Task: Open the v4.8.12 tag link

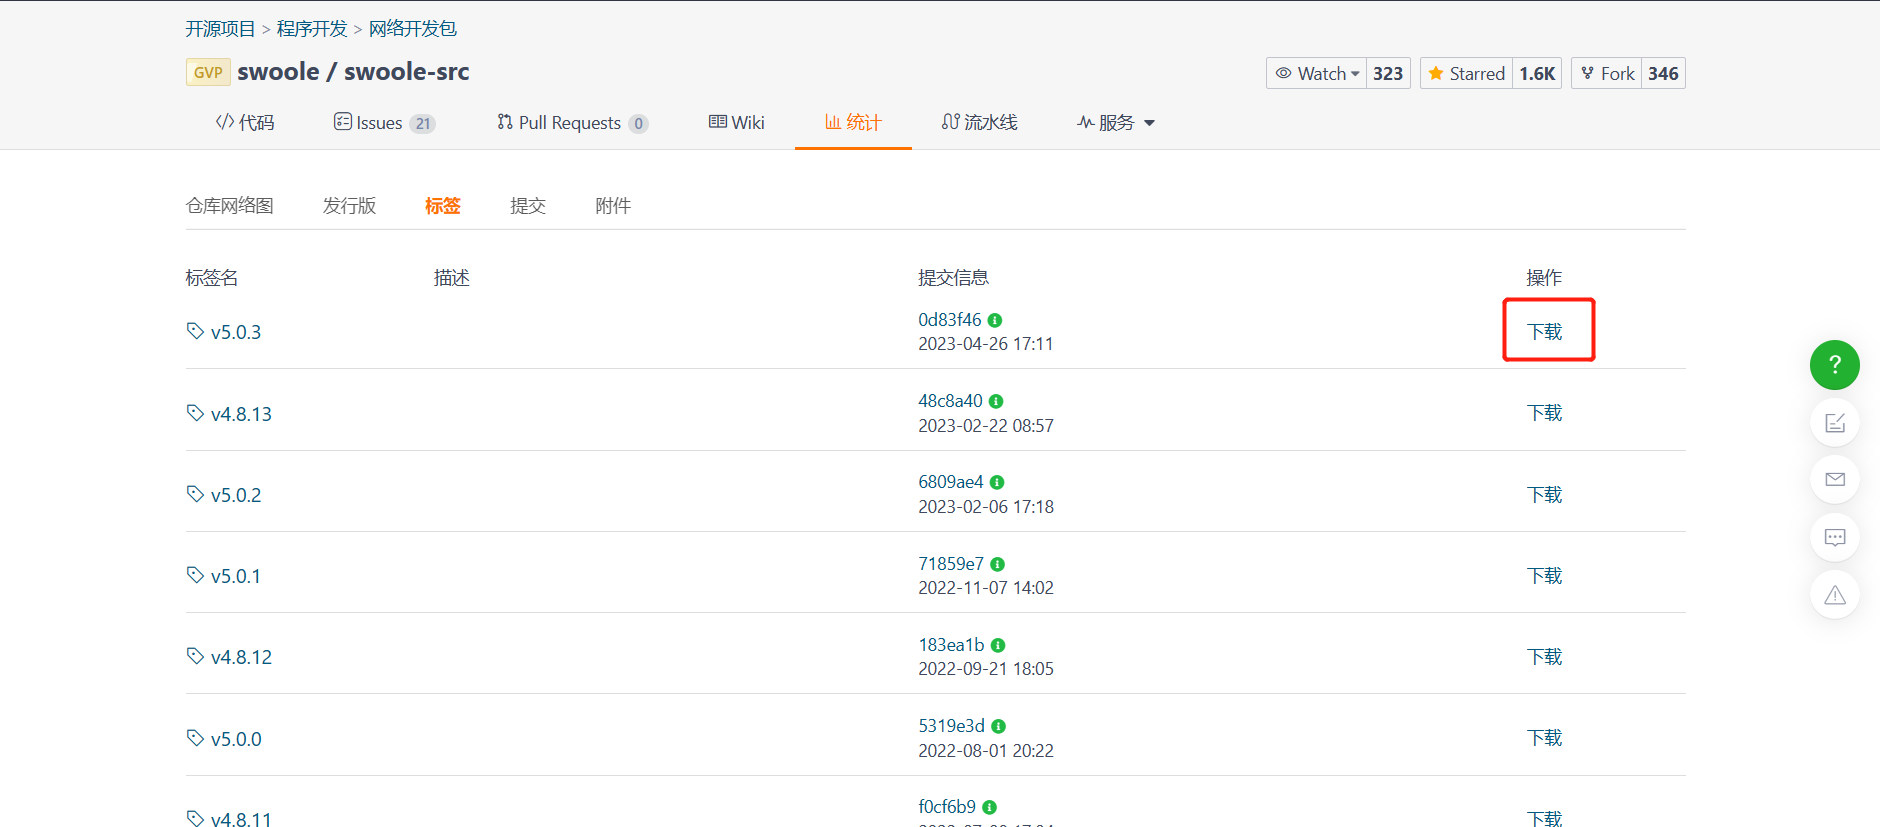Action: tap(241, 657)
